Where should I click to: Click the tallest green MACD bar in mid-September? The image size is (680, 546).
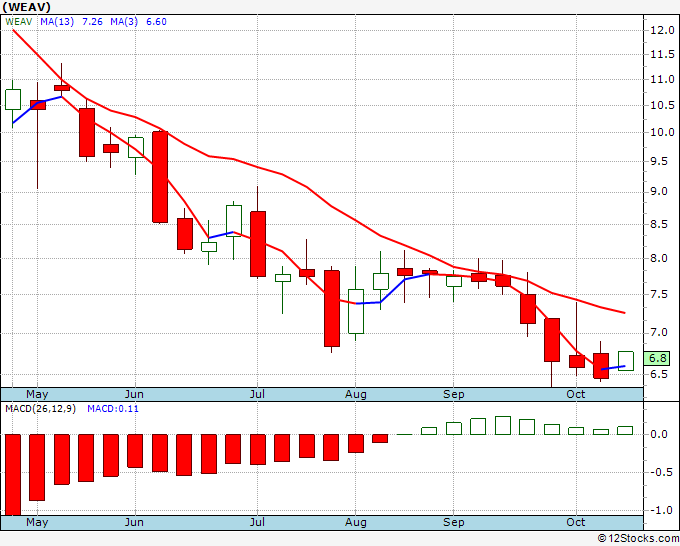point(503,425)
